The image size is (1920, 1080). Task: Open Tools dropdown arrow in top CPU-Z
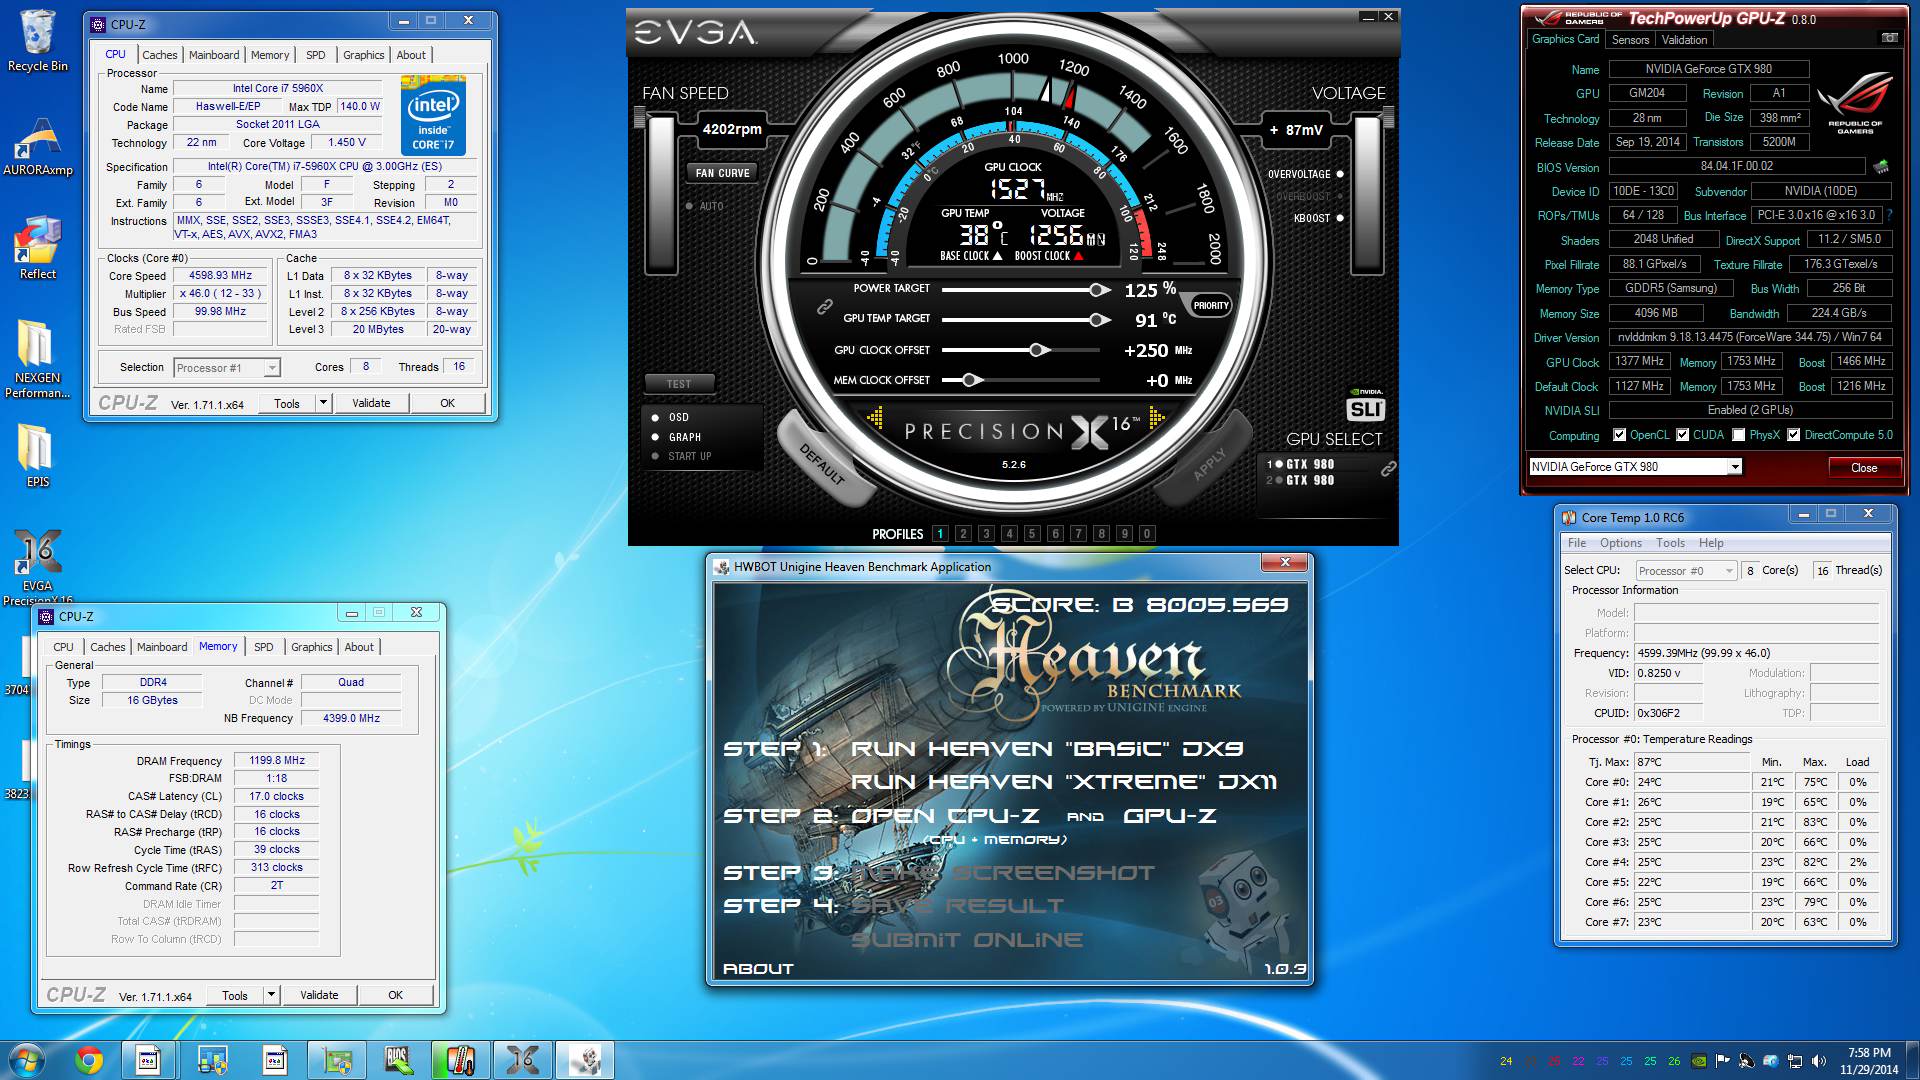[x=323, y=403]
